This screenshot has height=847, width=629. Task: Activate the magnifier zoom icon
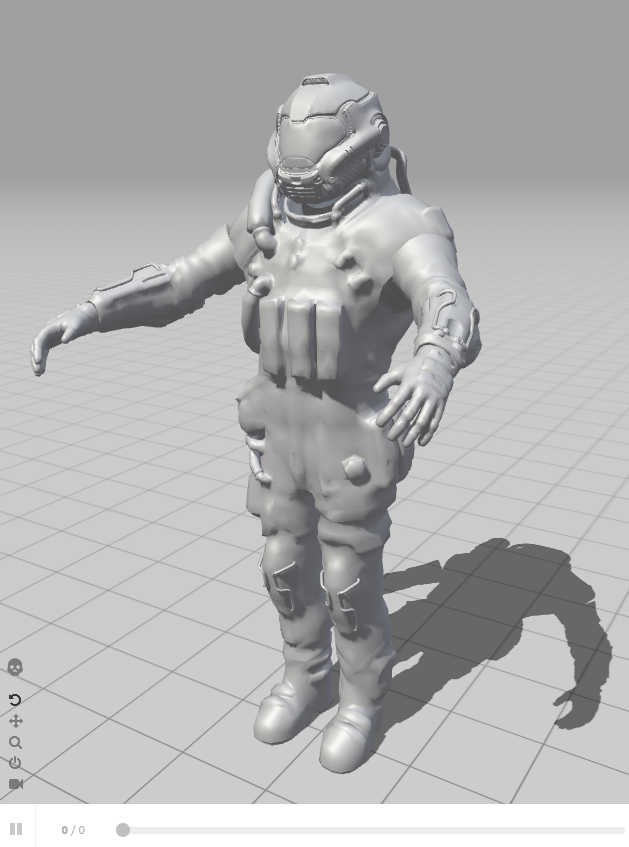point(16,743)
